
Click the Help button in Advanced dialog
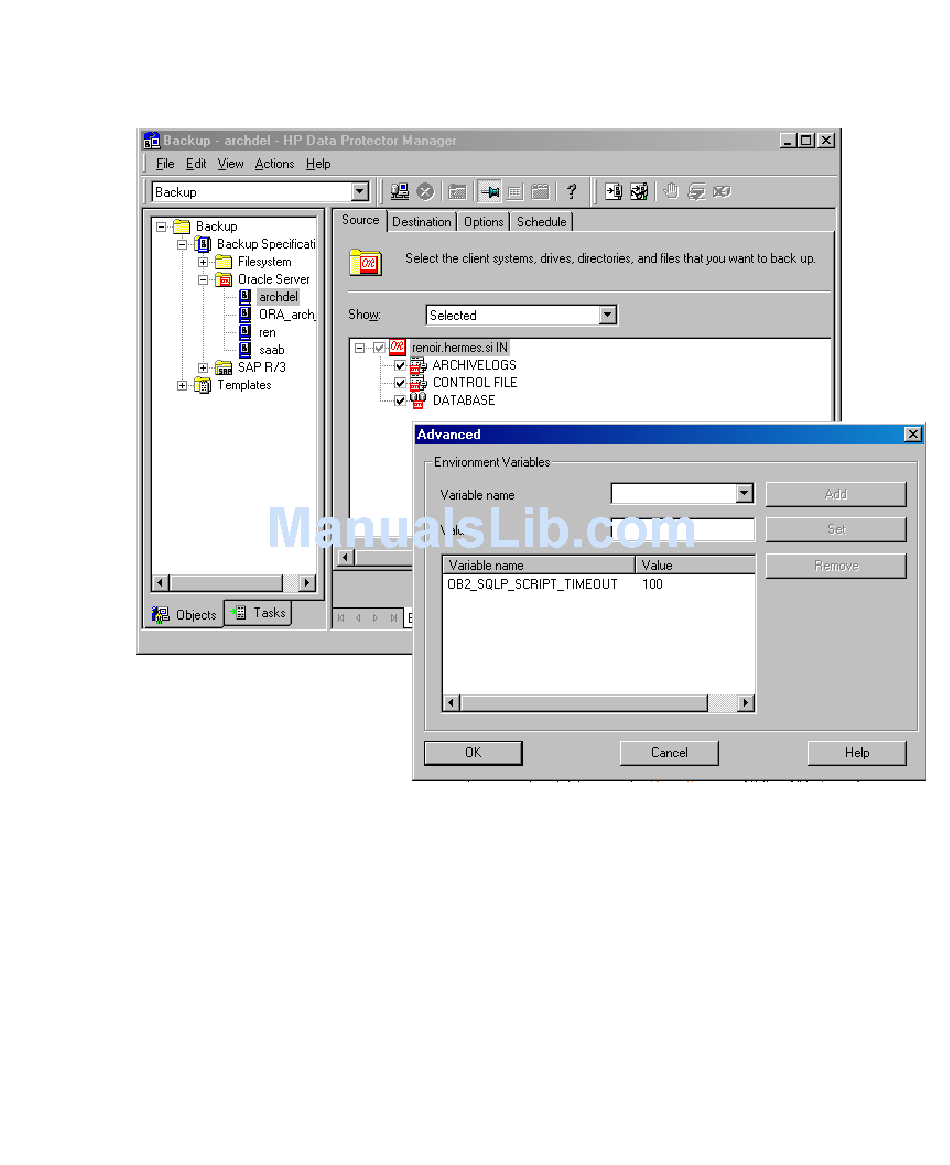(x=857, y=753)
